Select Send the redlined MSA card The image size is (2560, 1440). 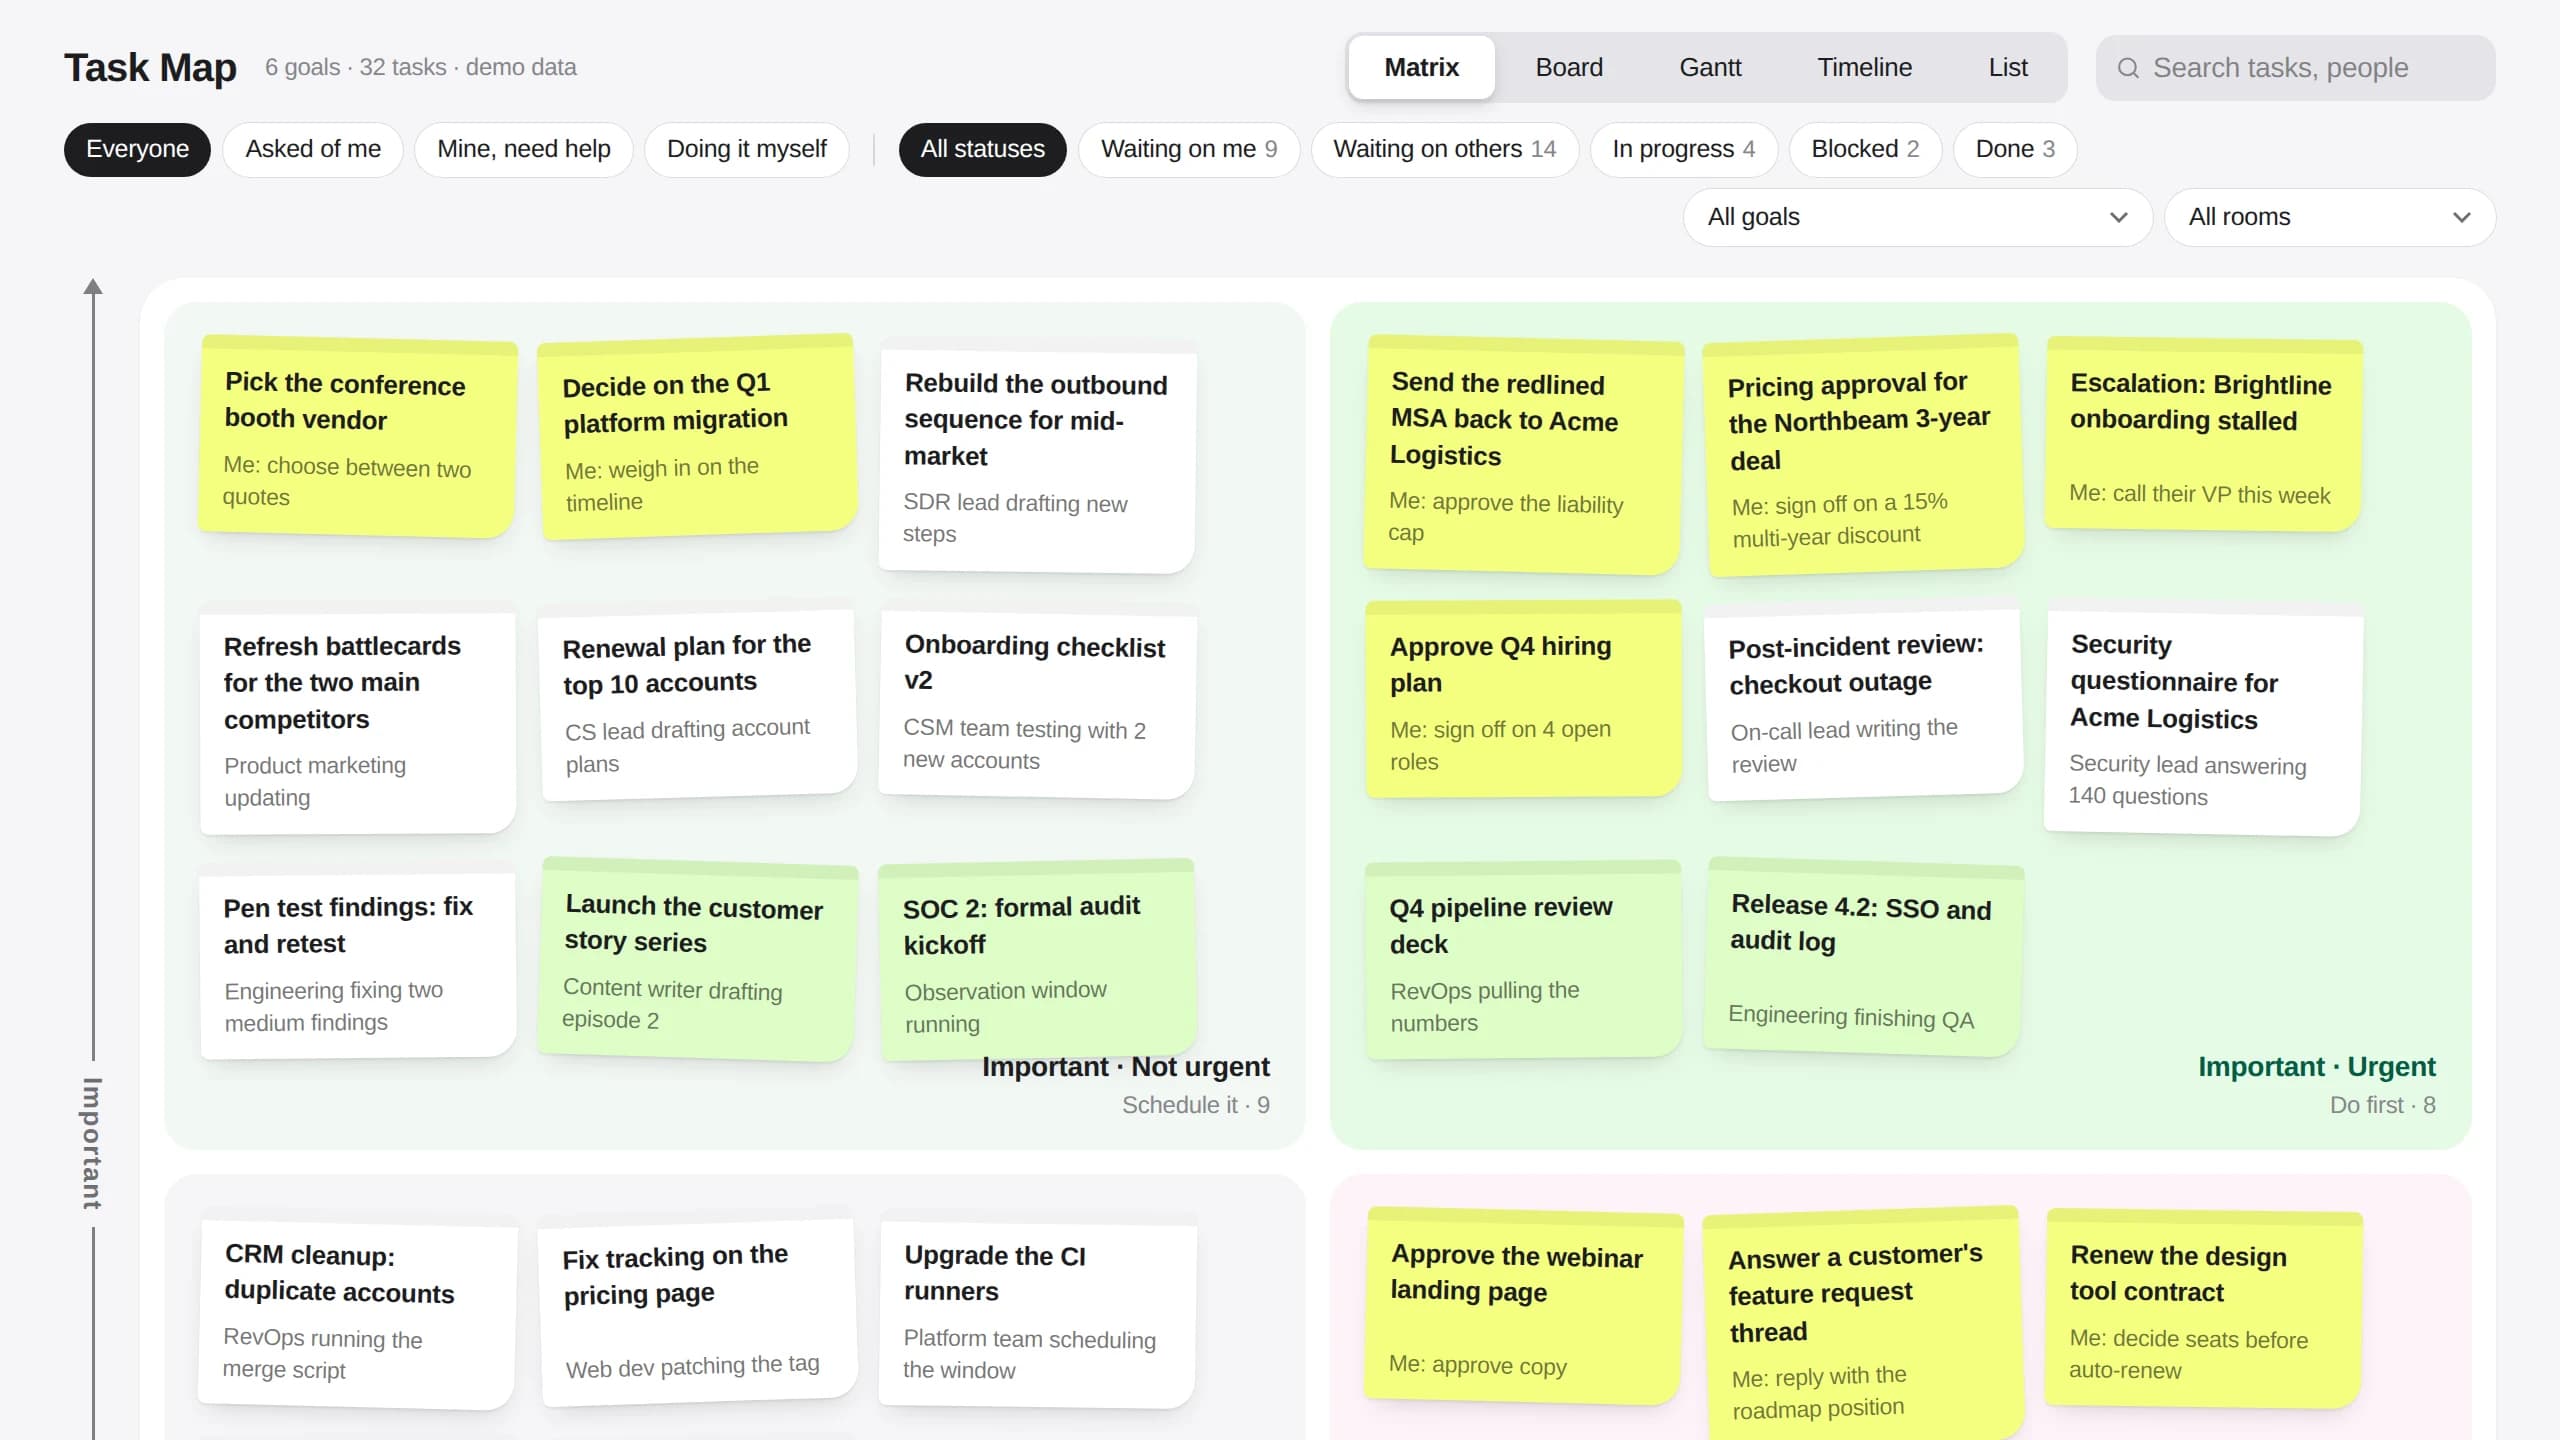click(x=1523, y=455)
